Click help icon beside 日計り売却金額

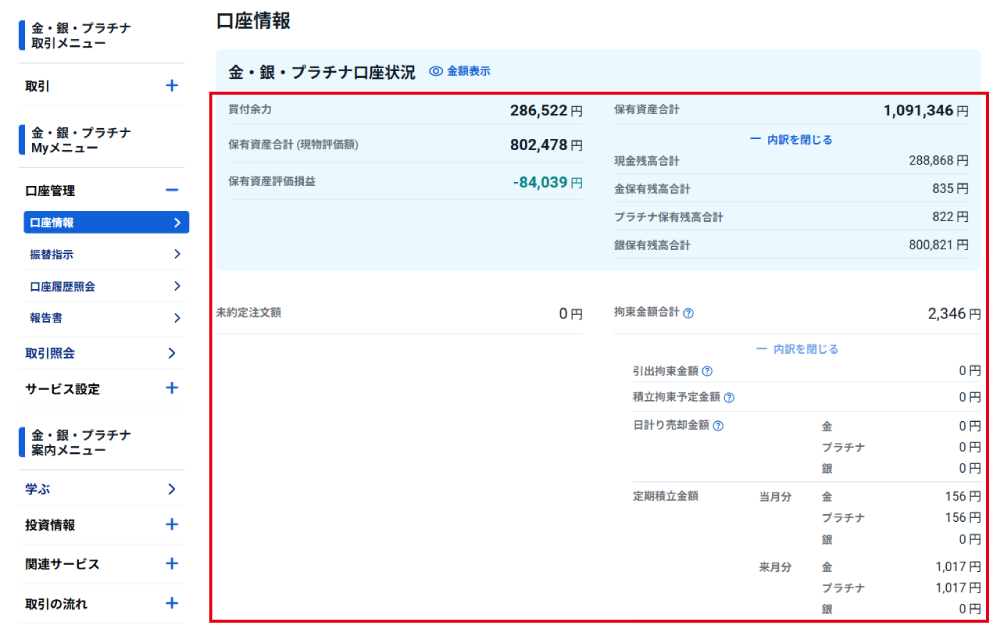click(718, 425)
